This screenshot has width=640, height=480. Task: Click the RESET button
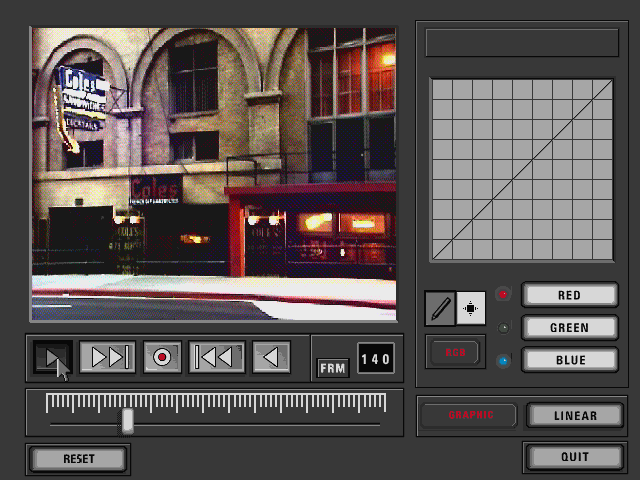point(78,459)
